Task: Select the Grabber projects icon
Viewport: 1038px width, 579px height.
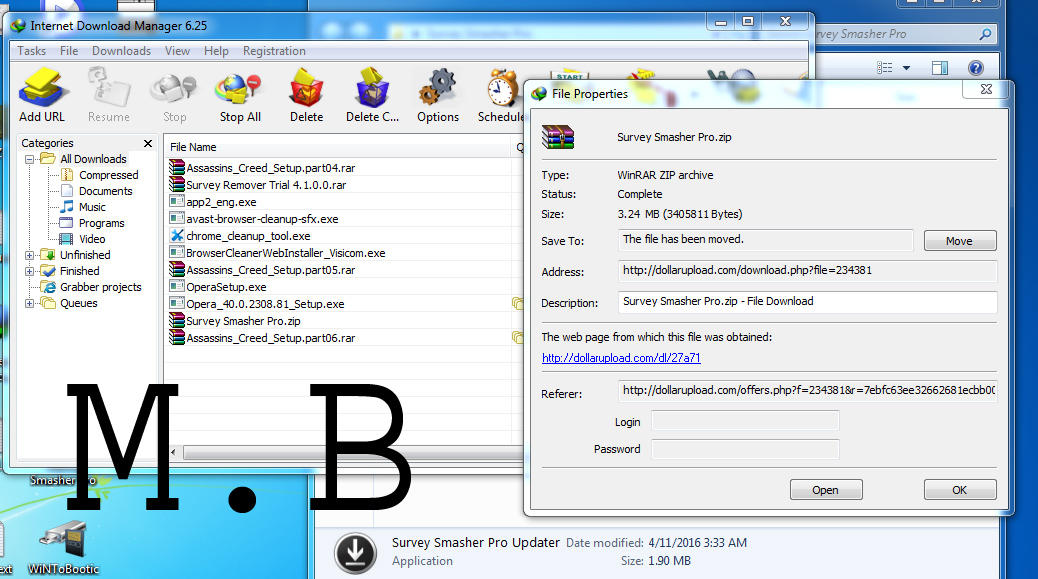Action: tap(48, 287)
